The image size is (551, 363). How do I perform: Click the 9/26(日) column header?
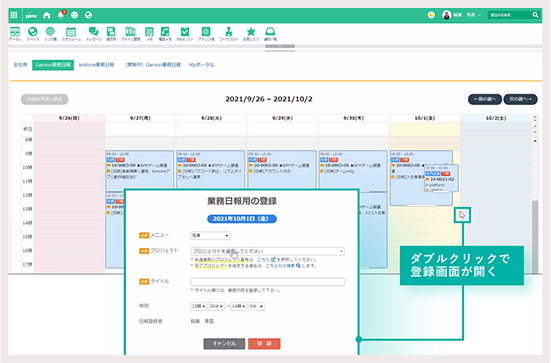[69, 118]
